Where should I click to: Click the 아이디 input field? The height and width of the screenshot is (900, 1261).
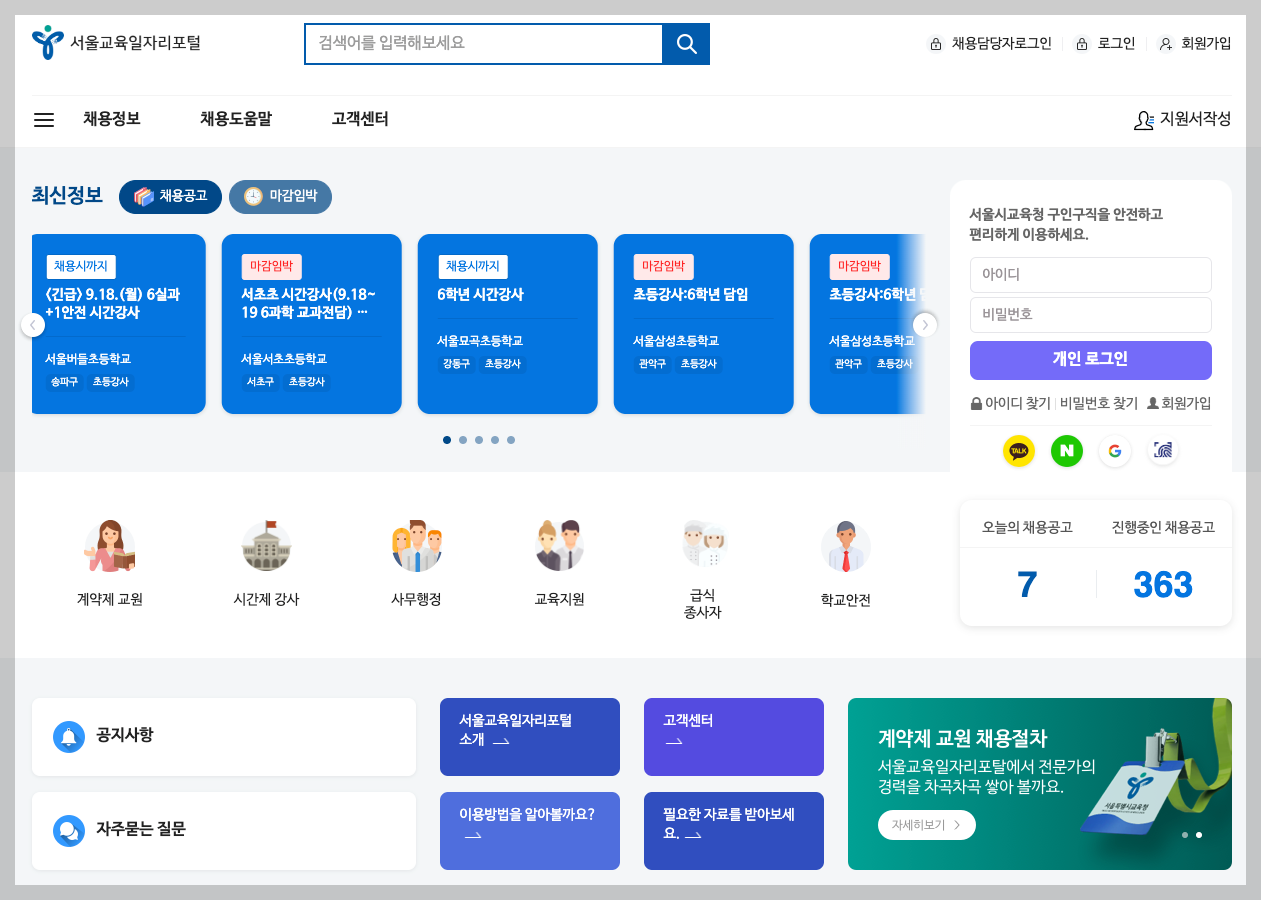1090,275
